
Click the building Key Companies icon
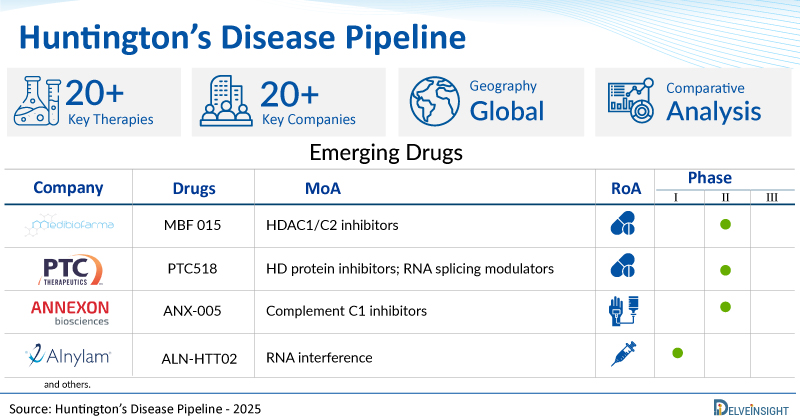[x=227, y=101]
